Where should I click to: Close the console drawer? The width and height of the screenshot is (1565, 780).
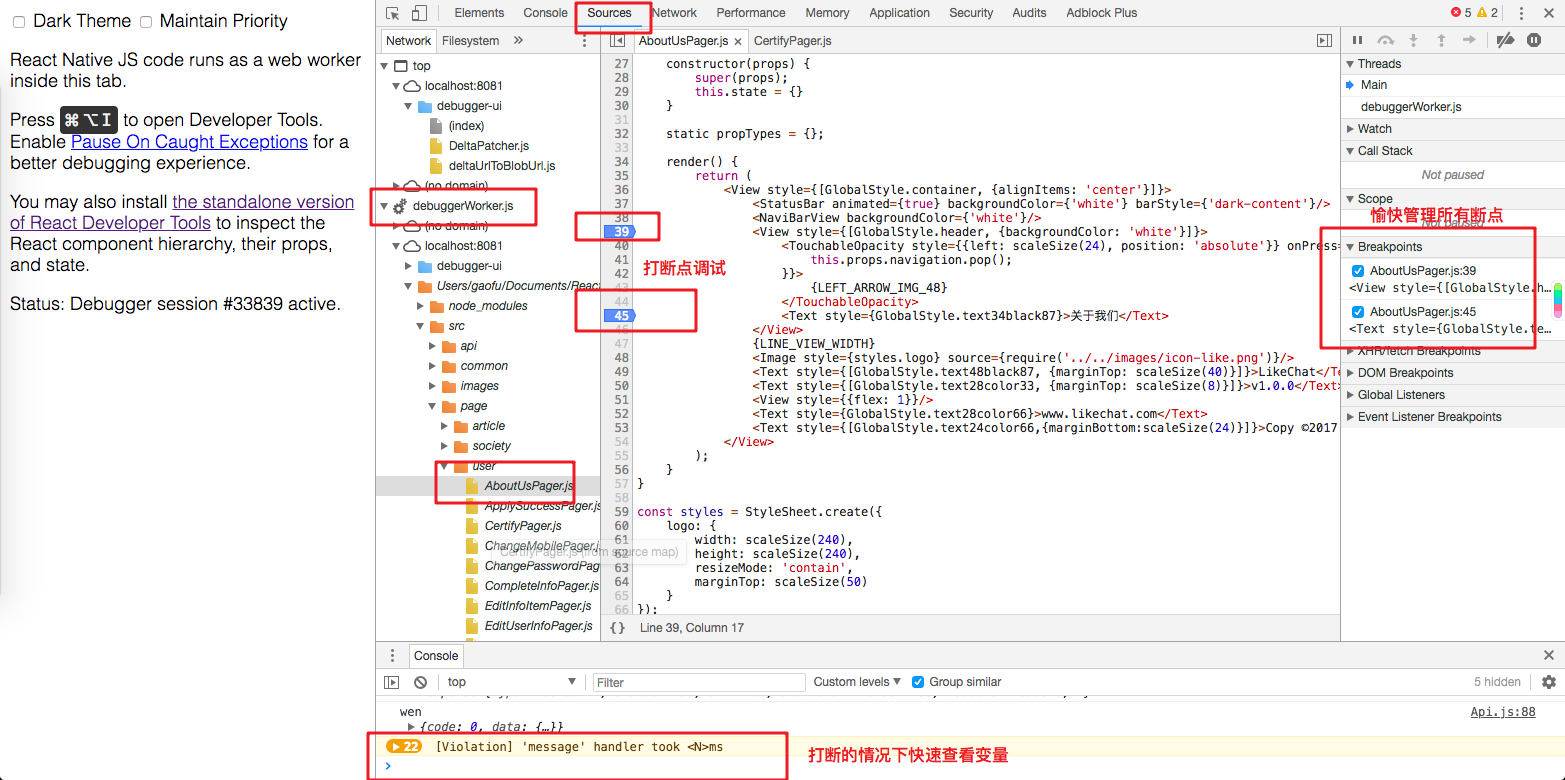pyautogui.click(x=1549, y=656)
